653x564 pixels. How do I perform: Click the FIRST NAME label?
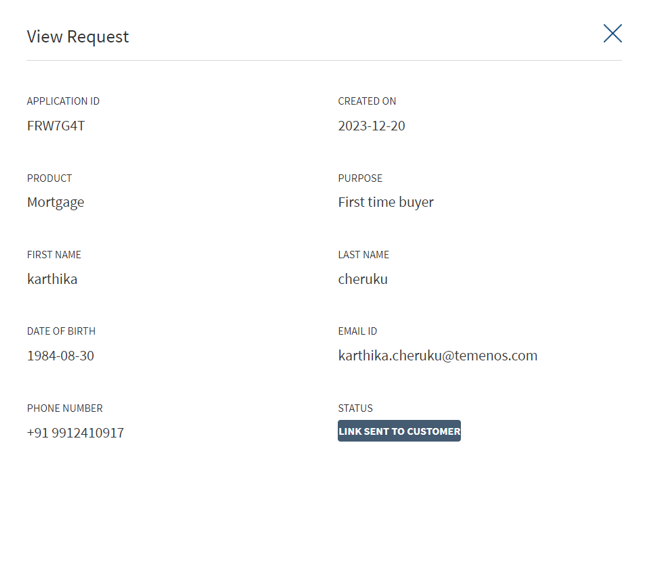coord(54,255)
